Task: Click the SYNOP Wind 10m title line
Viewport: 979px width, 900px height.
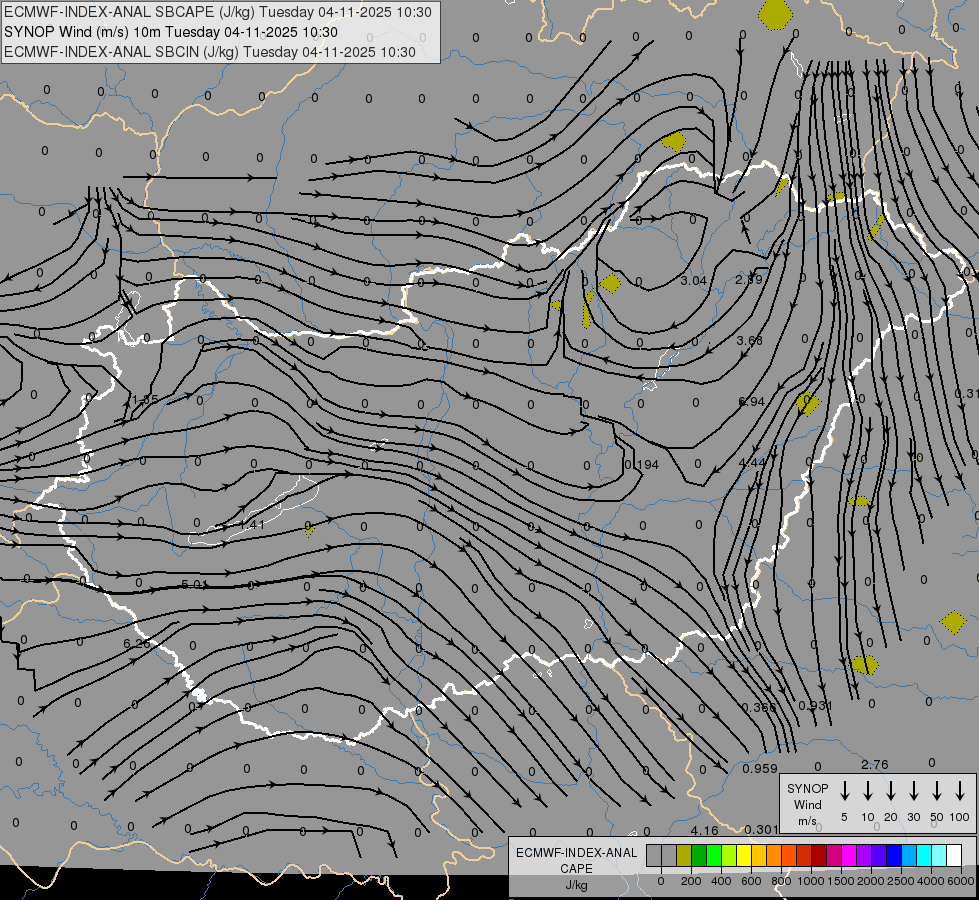Action: click(x=170, y=32)
